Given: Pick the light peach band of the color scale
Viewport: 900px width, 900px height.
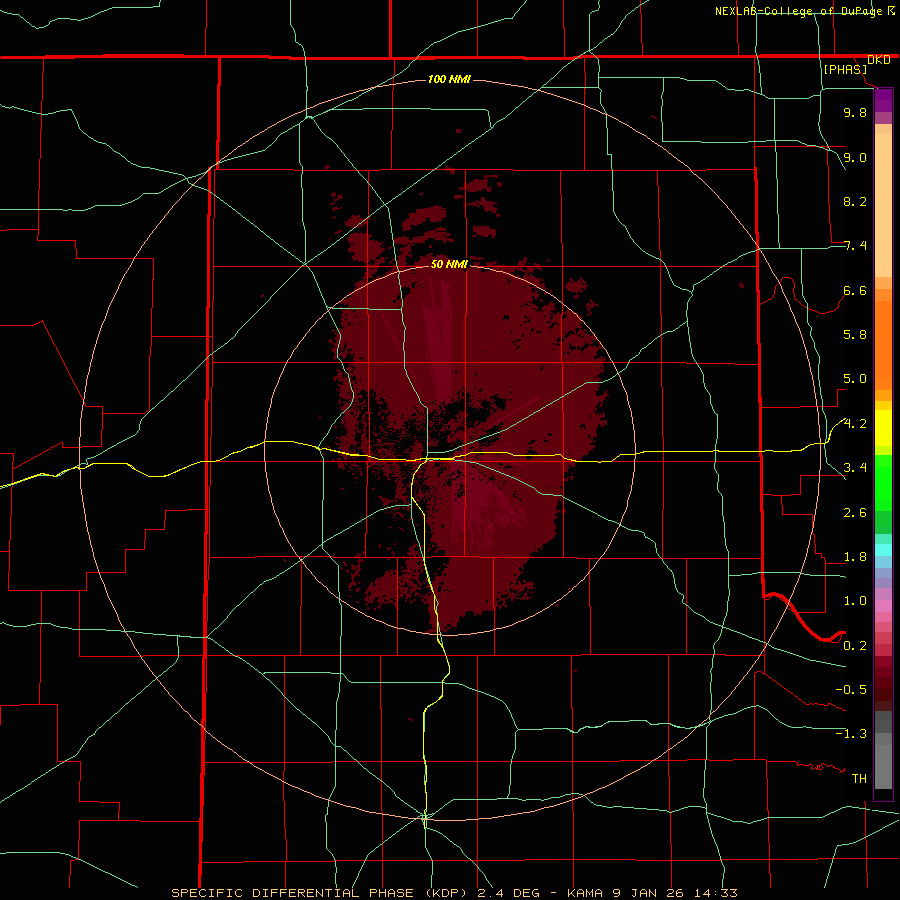Looking at the screenshot, I should coord(883,205).
